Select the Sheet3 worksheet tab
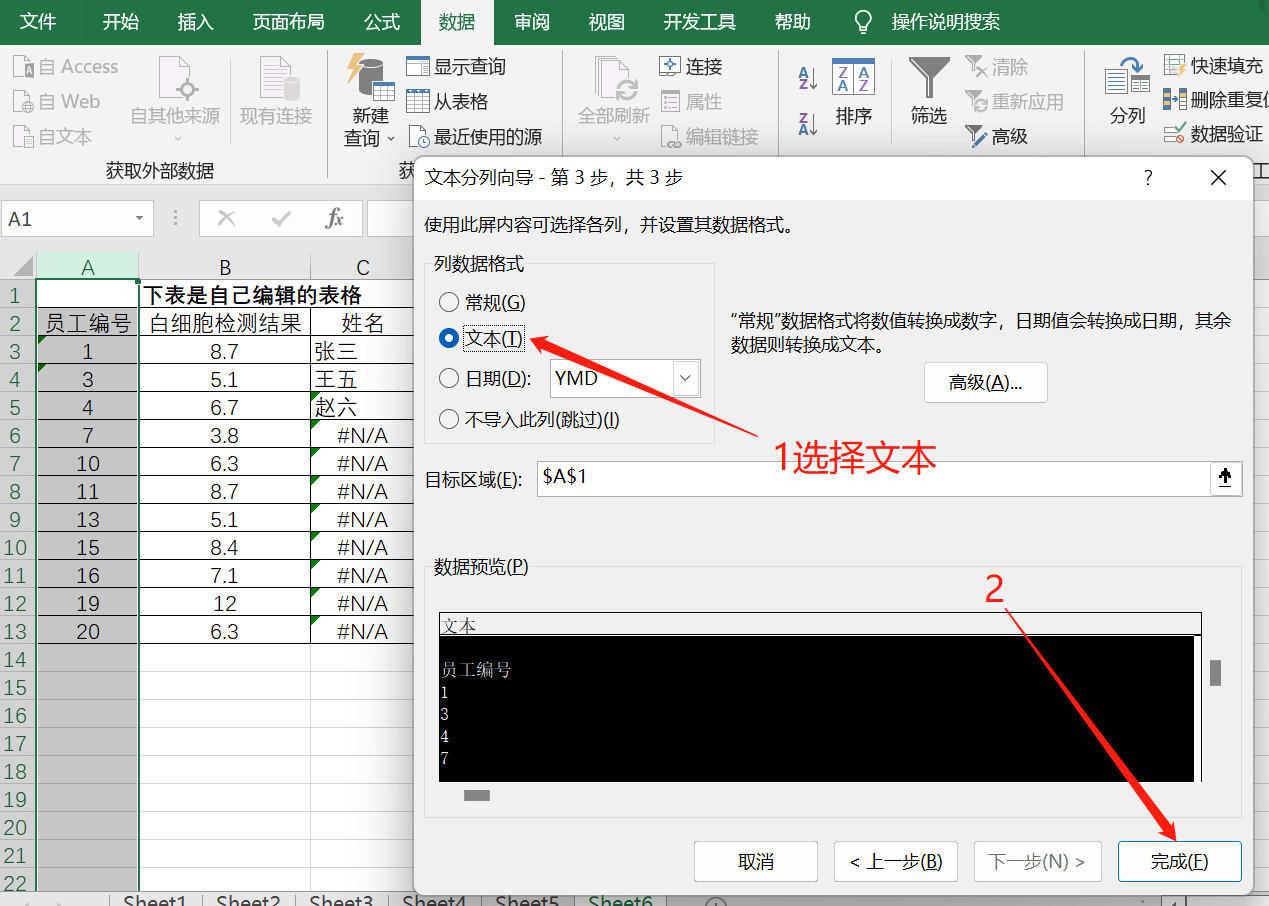Viewport: 1269px width, 906px height. point(341,899)
